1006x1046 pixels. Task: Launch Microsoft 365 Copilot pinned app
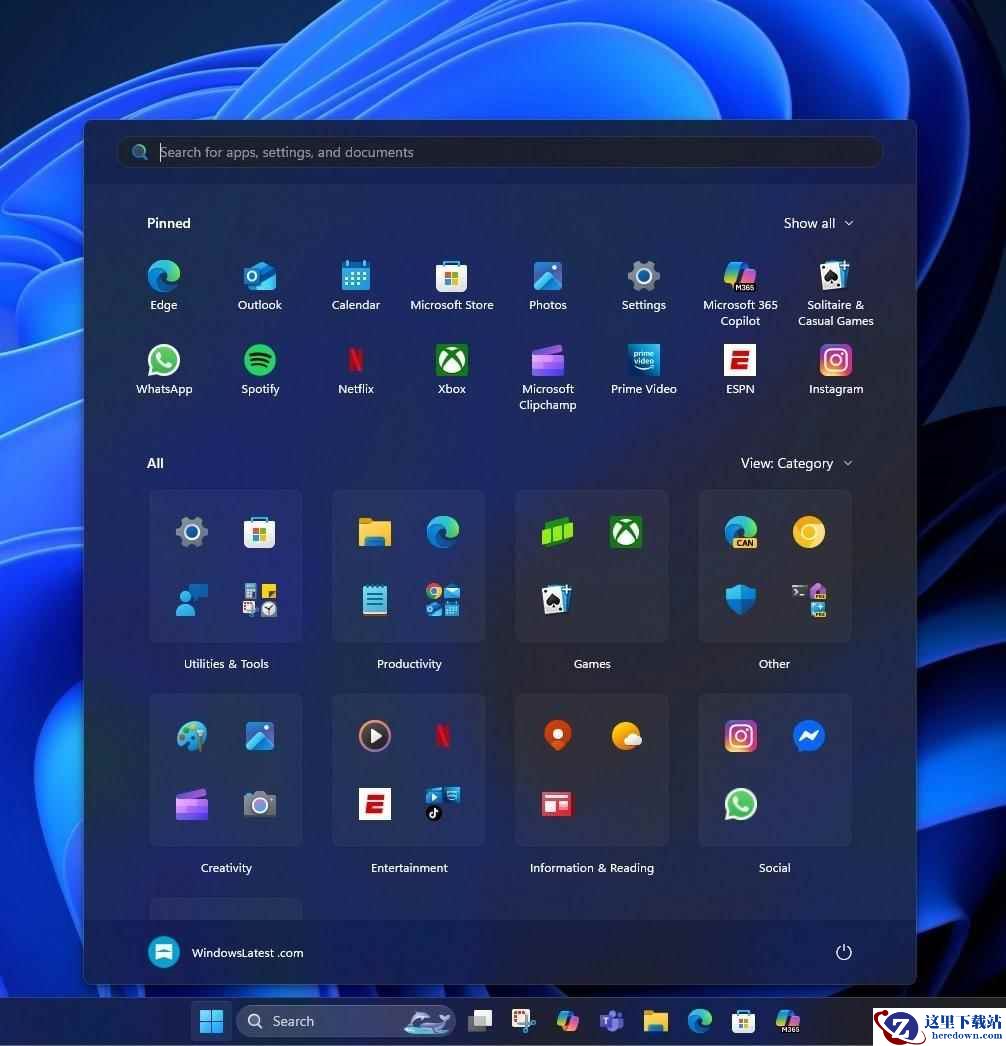(740, 294)
